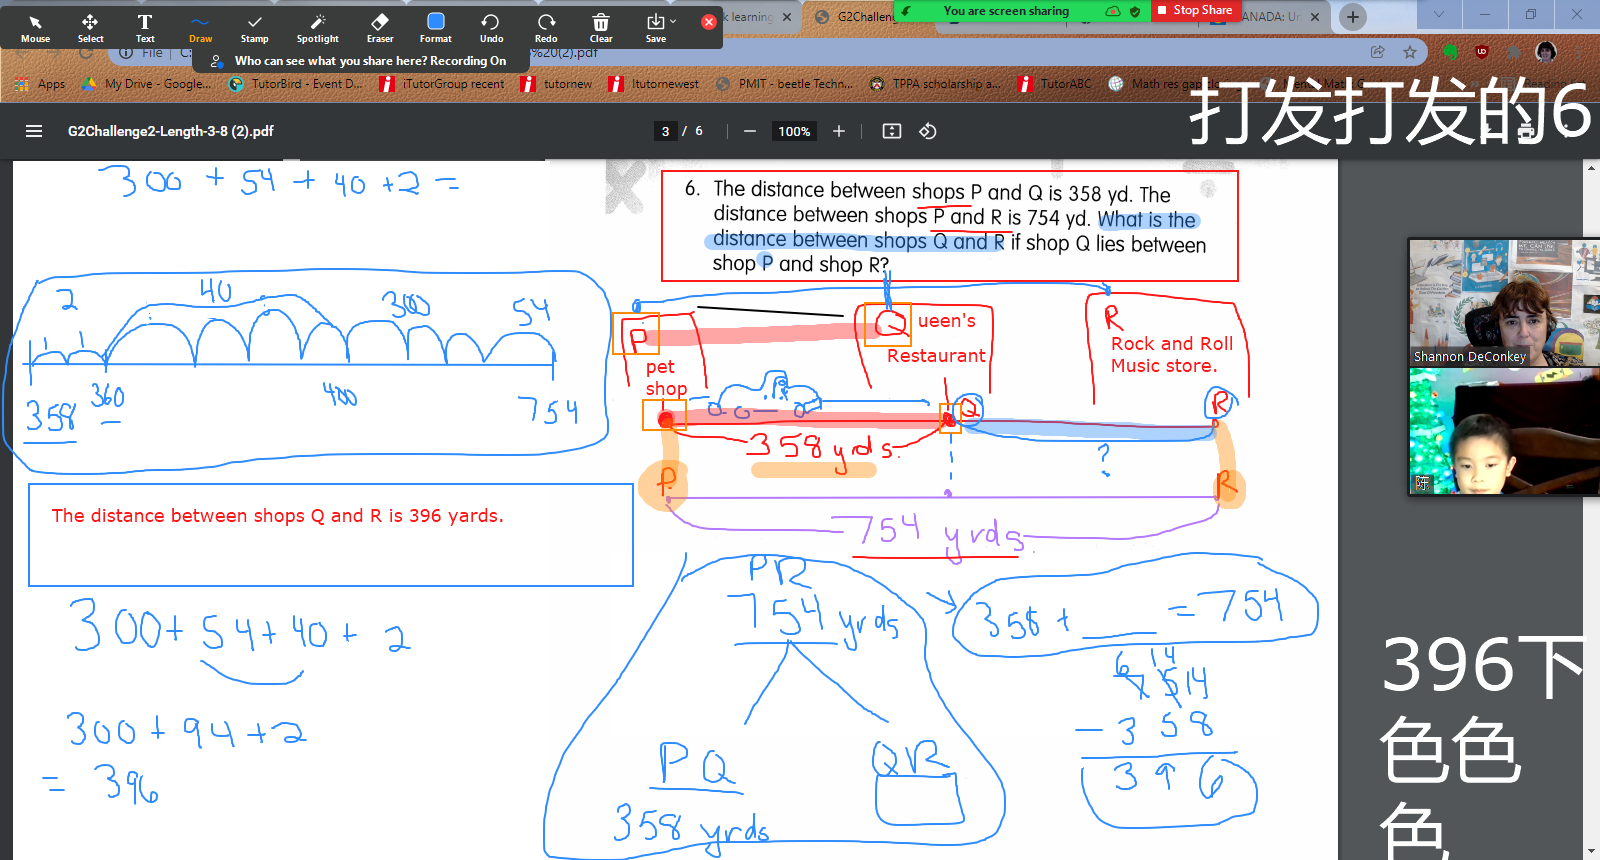Close the 'learning' browser tab
Image resolution: width=1600 pixels, height=860 pixels.
pyautogui.click(x=787, y=17)
